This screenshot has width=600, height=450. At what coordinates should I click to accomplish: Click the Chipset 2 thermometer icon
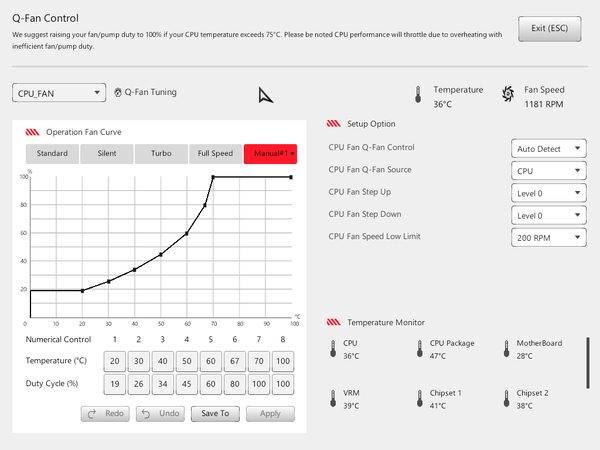point(507,398)
